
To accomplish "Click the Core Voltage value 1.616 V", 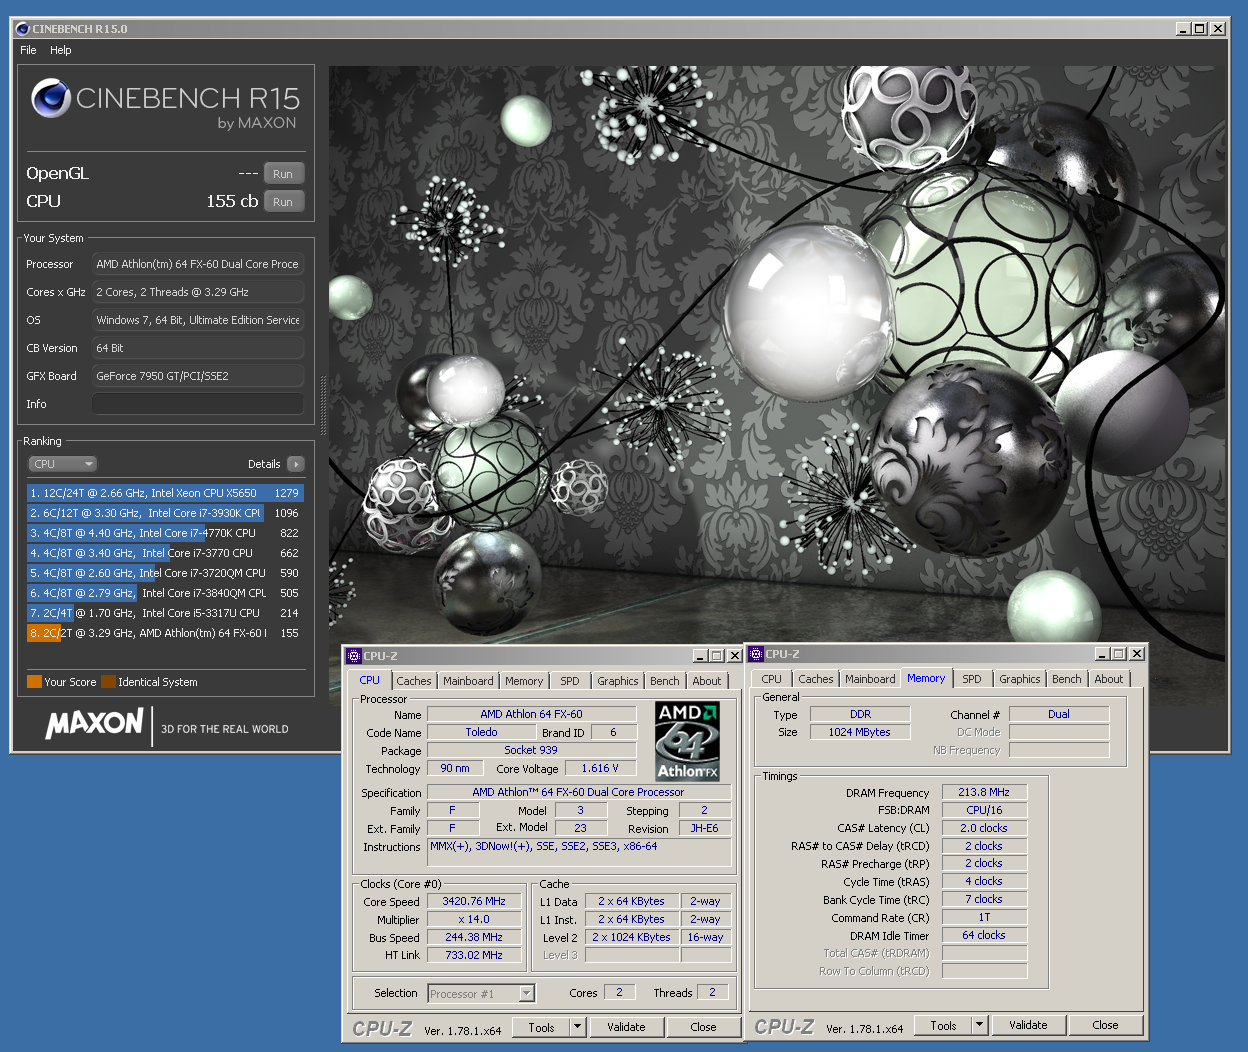I will 600,768.
